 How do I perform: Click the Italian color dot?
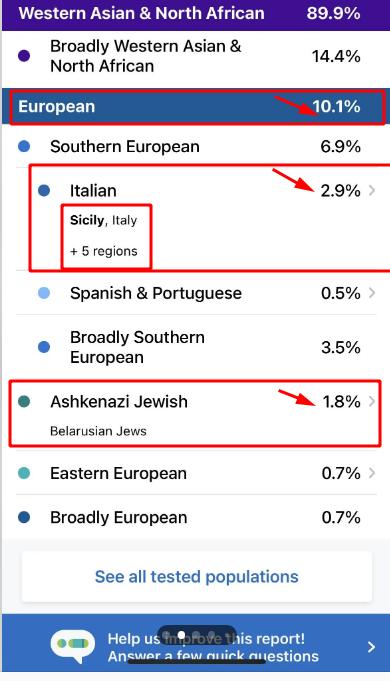[44, 190]
